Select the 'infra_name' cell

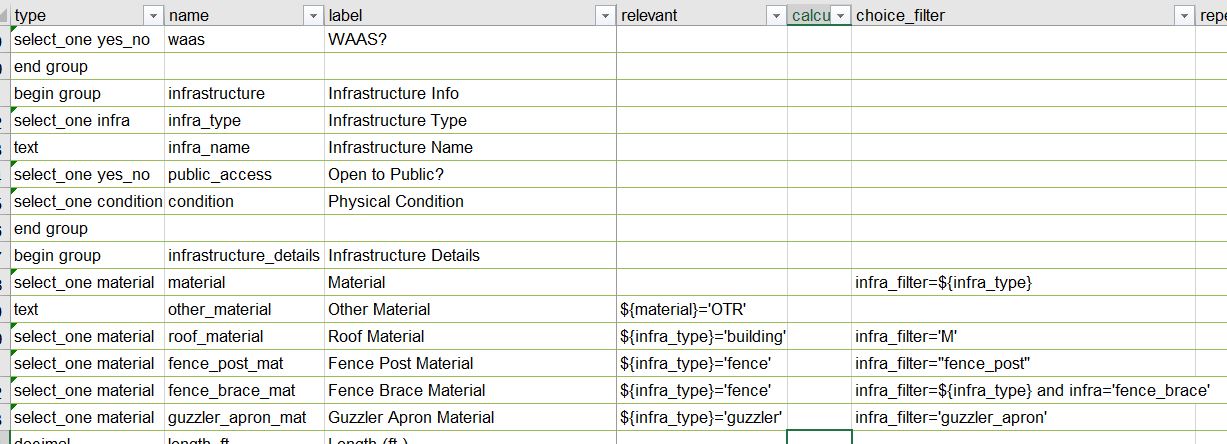point(244,147)
